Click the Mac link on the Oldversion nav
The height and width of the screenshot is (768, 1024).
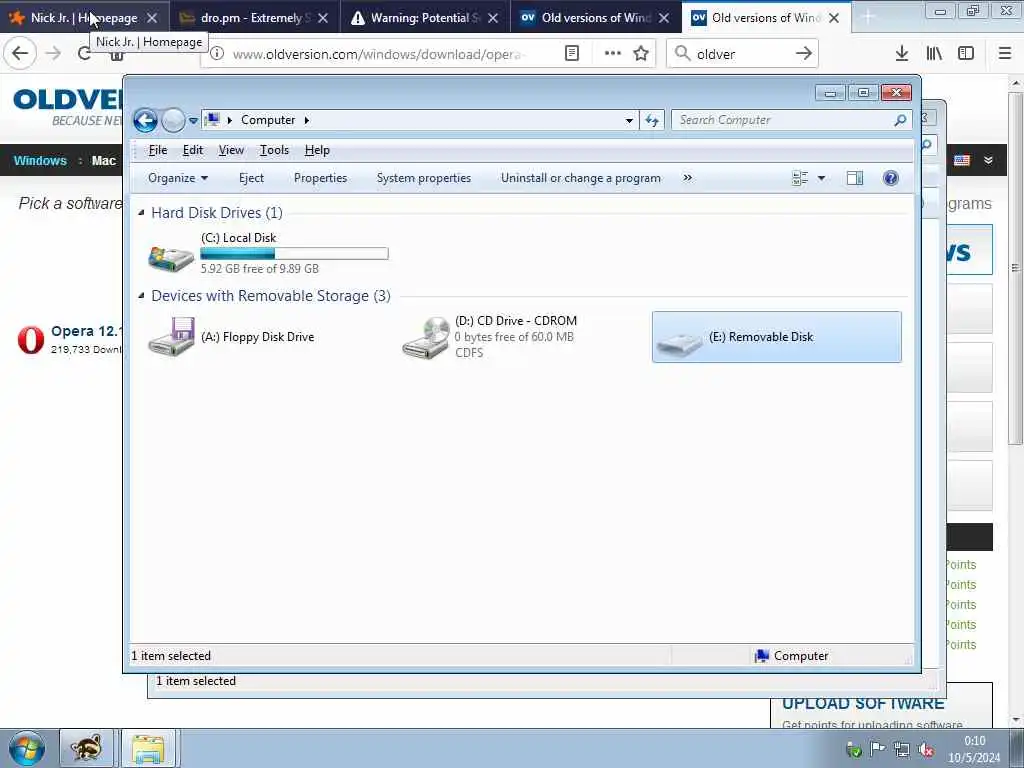click(103, 161)
